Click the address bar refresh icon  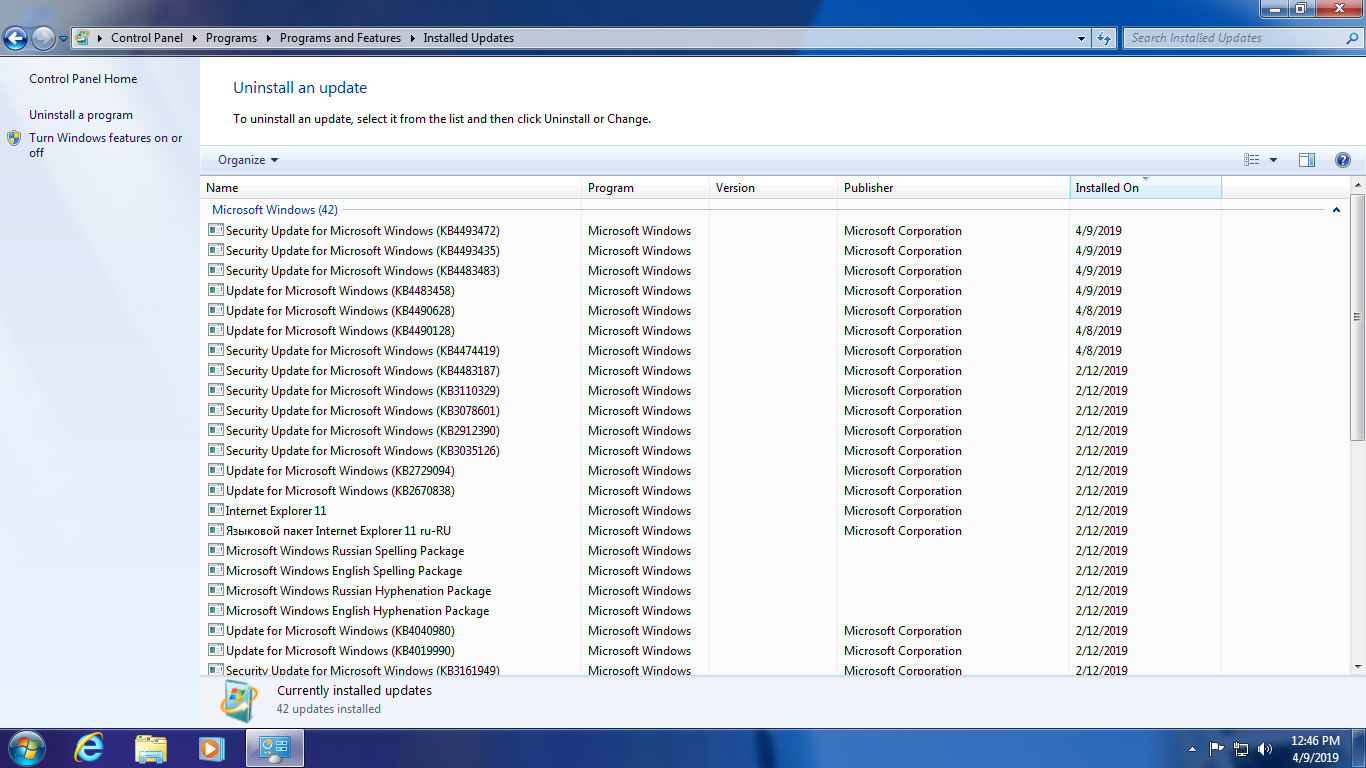[1104, 38]
